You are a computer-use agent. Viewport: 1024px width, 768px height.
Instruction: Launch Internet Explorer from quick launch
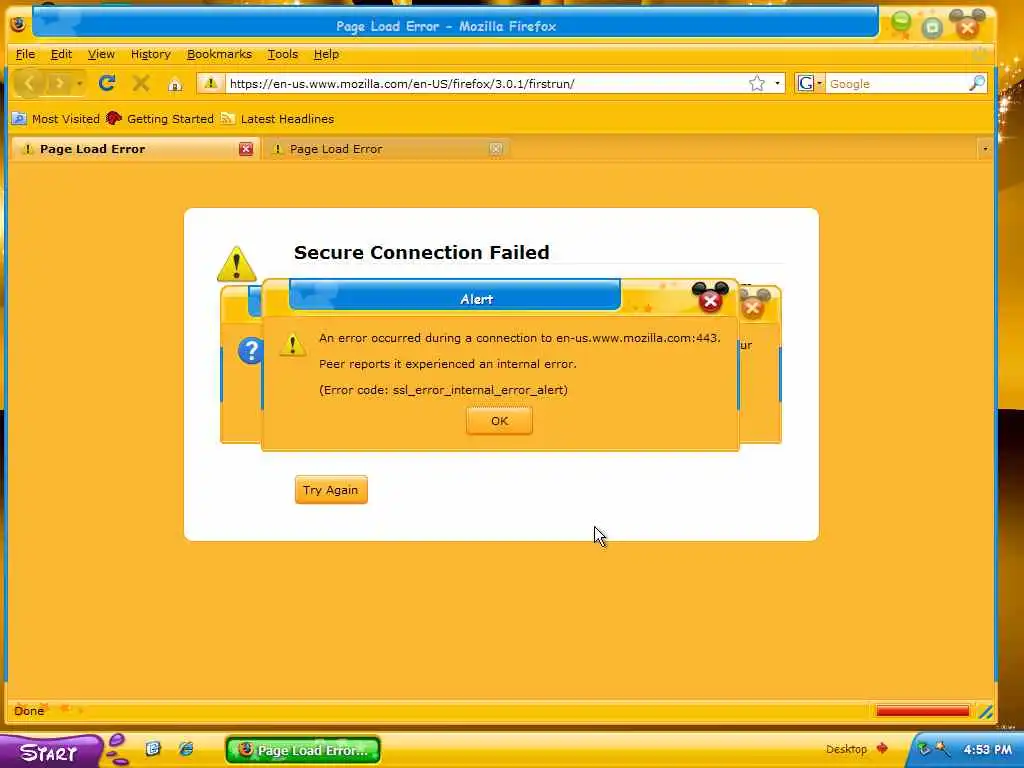point(186,748)
